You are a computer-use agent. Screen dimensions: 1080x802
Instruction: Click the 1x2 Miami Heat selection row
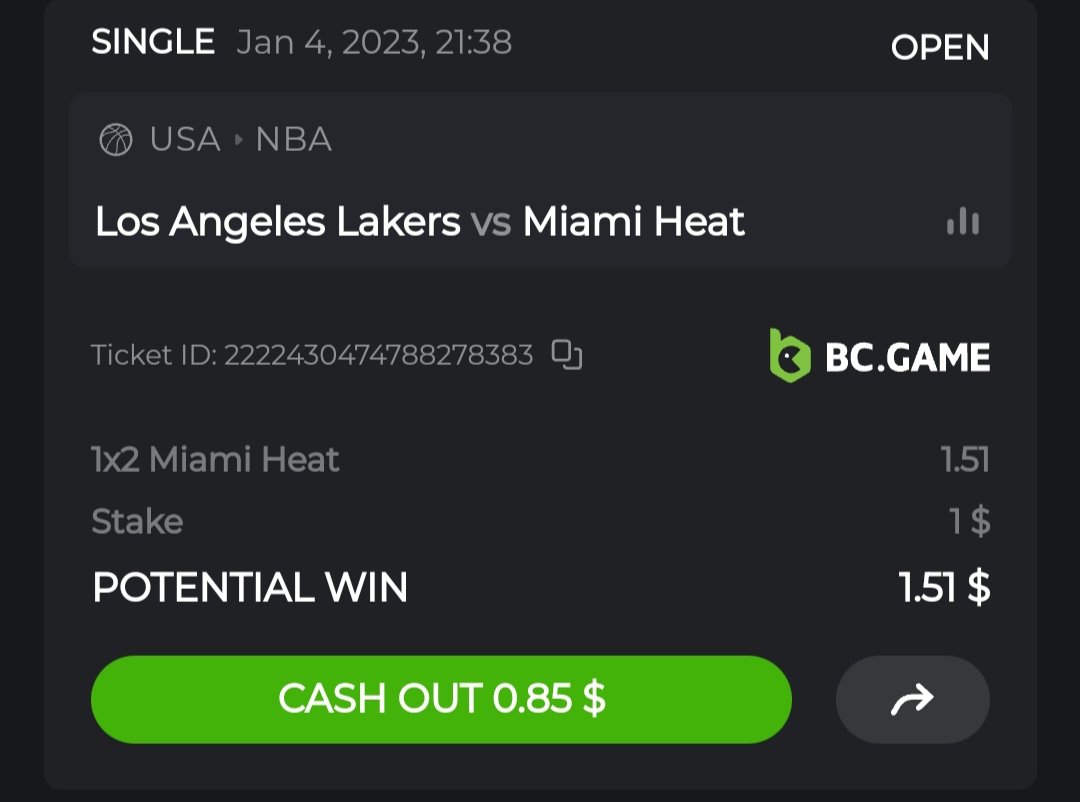coord(215,460)
